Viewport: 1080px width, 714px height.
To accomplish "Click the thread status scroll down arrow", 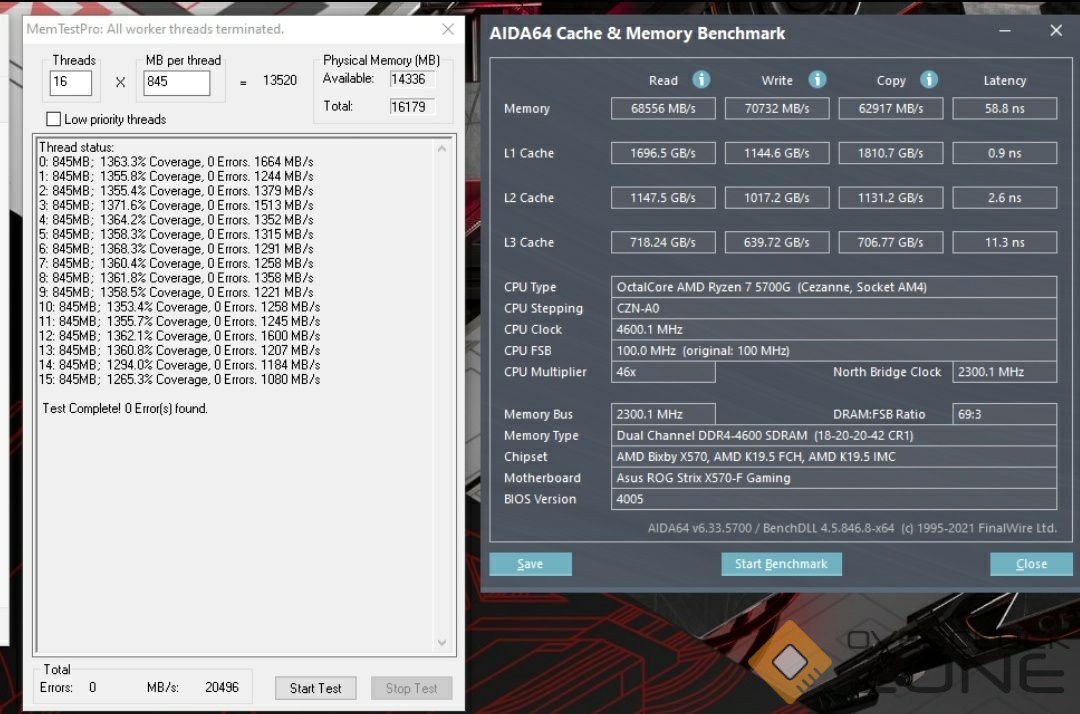I will point(442,642).
